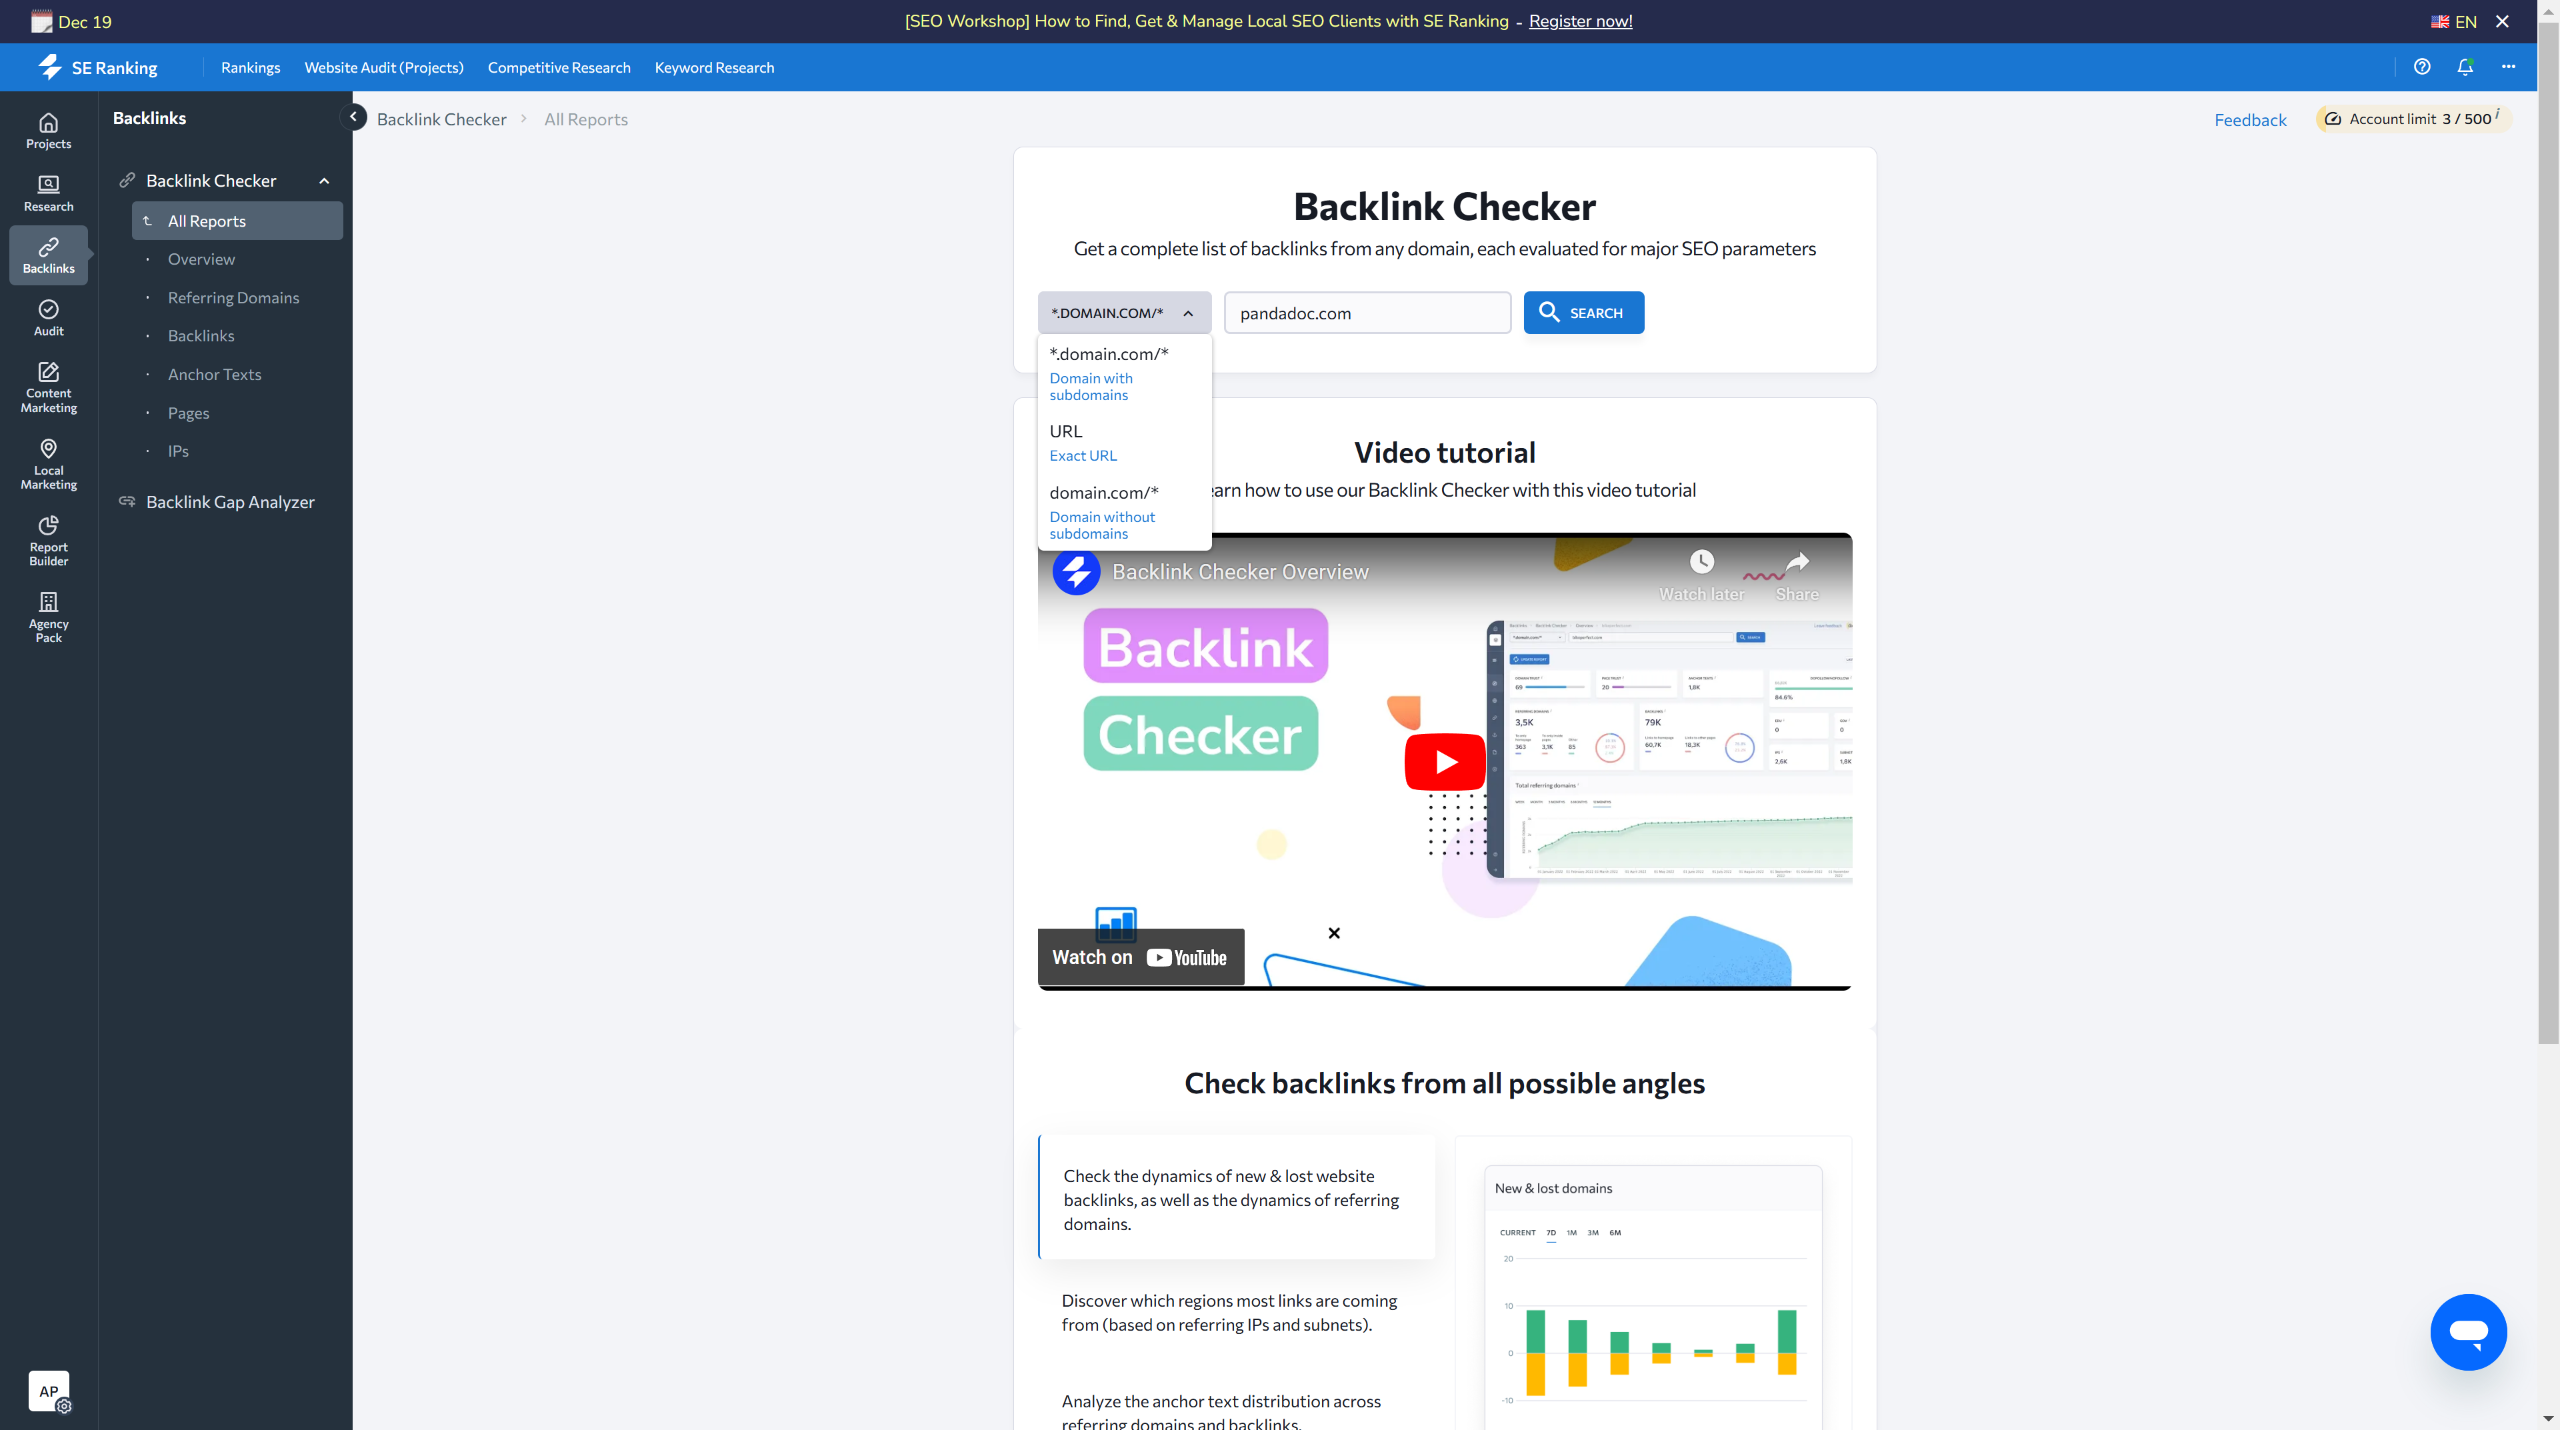The width and height of the screenshot is (2560, 1430).
Task: Click the pandadoc.com domain input field
Action: pos(1367,313)
